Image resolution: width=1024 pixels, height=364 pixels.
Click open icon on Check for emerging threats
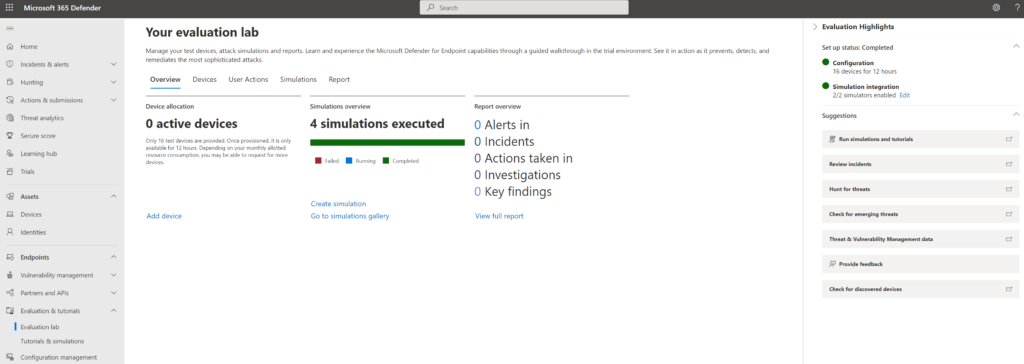tap(1009, 214)
